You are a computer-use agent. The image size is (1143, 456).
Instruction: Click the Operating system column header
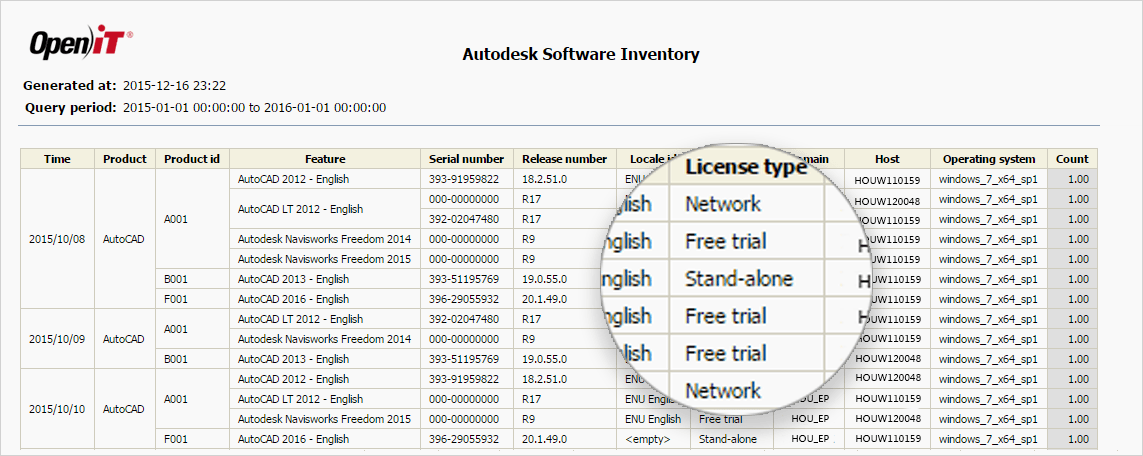[x=988, y=159]
